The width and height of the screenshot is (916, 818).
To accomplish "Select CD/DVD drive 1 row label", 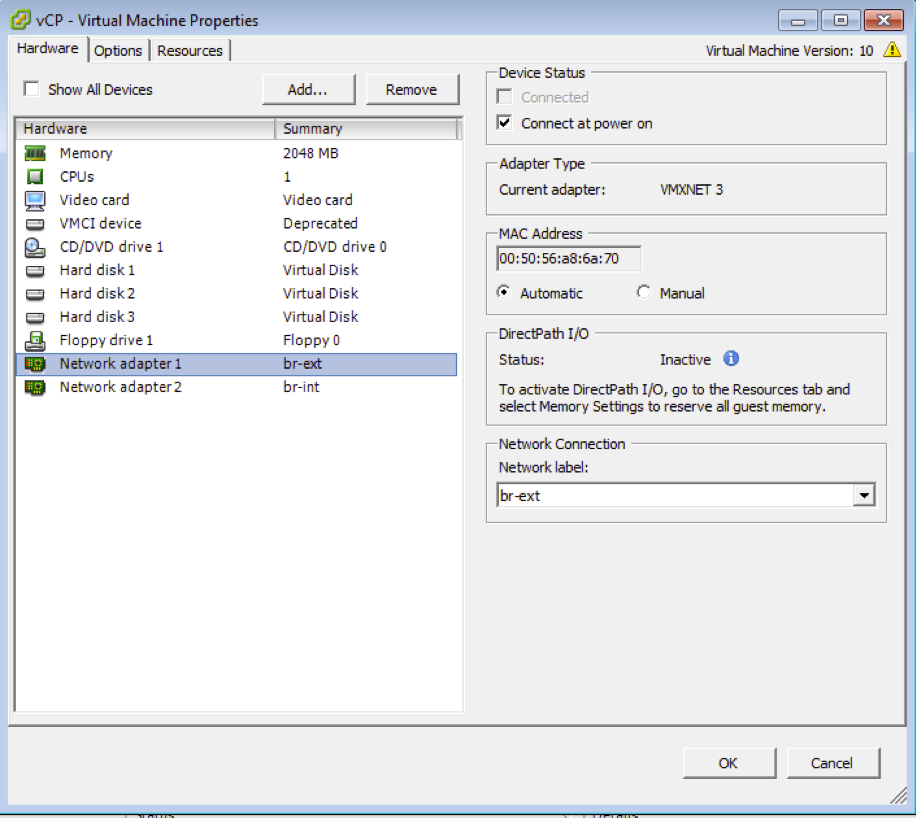I will (x=111, y=247).
